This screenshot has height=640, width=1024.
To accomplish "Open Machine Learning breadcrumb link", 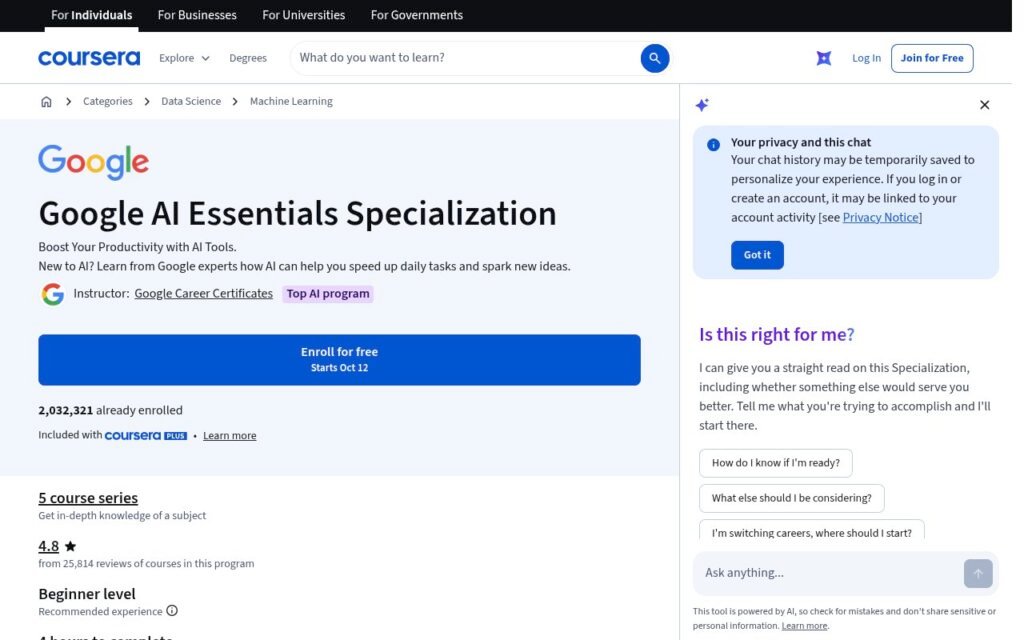I will (x=291, y=101).
